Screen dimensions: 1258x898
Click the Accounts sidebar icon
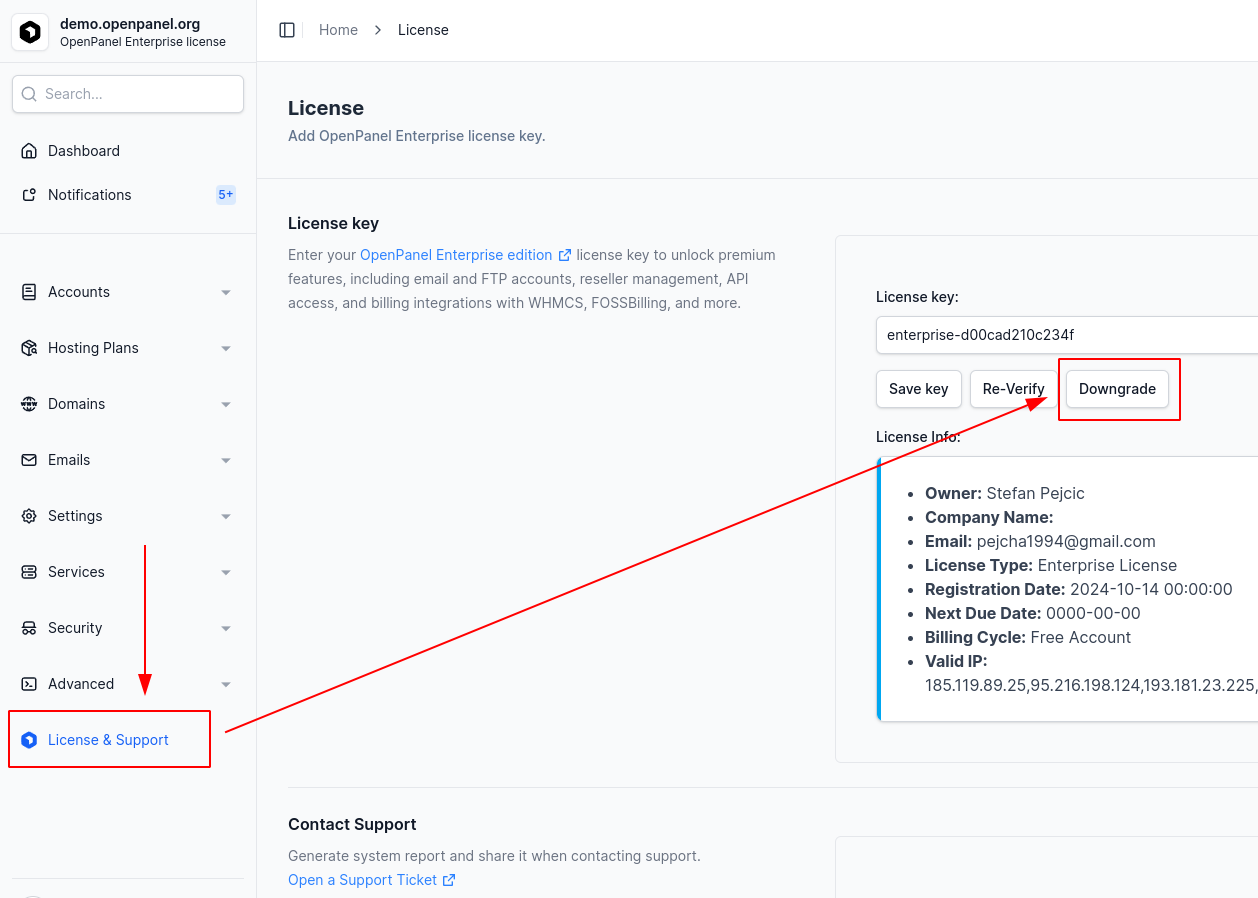pyautogui.click(x=29, y=292)
